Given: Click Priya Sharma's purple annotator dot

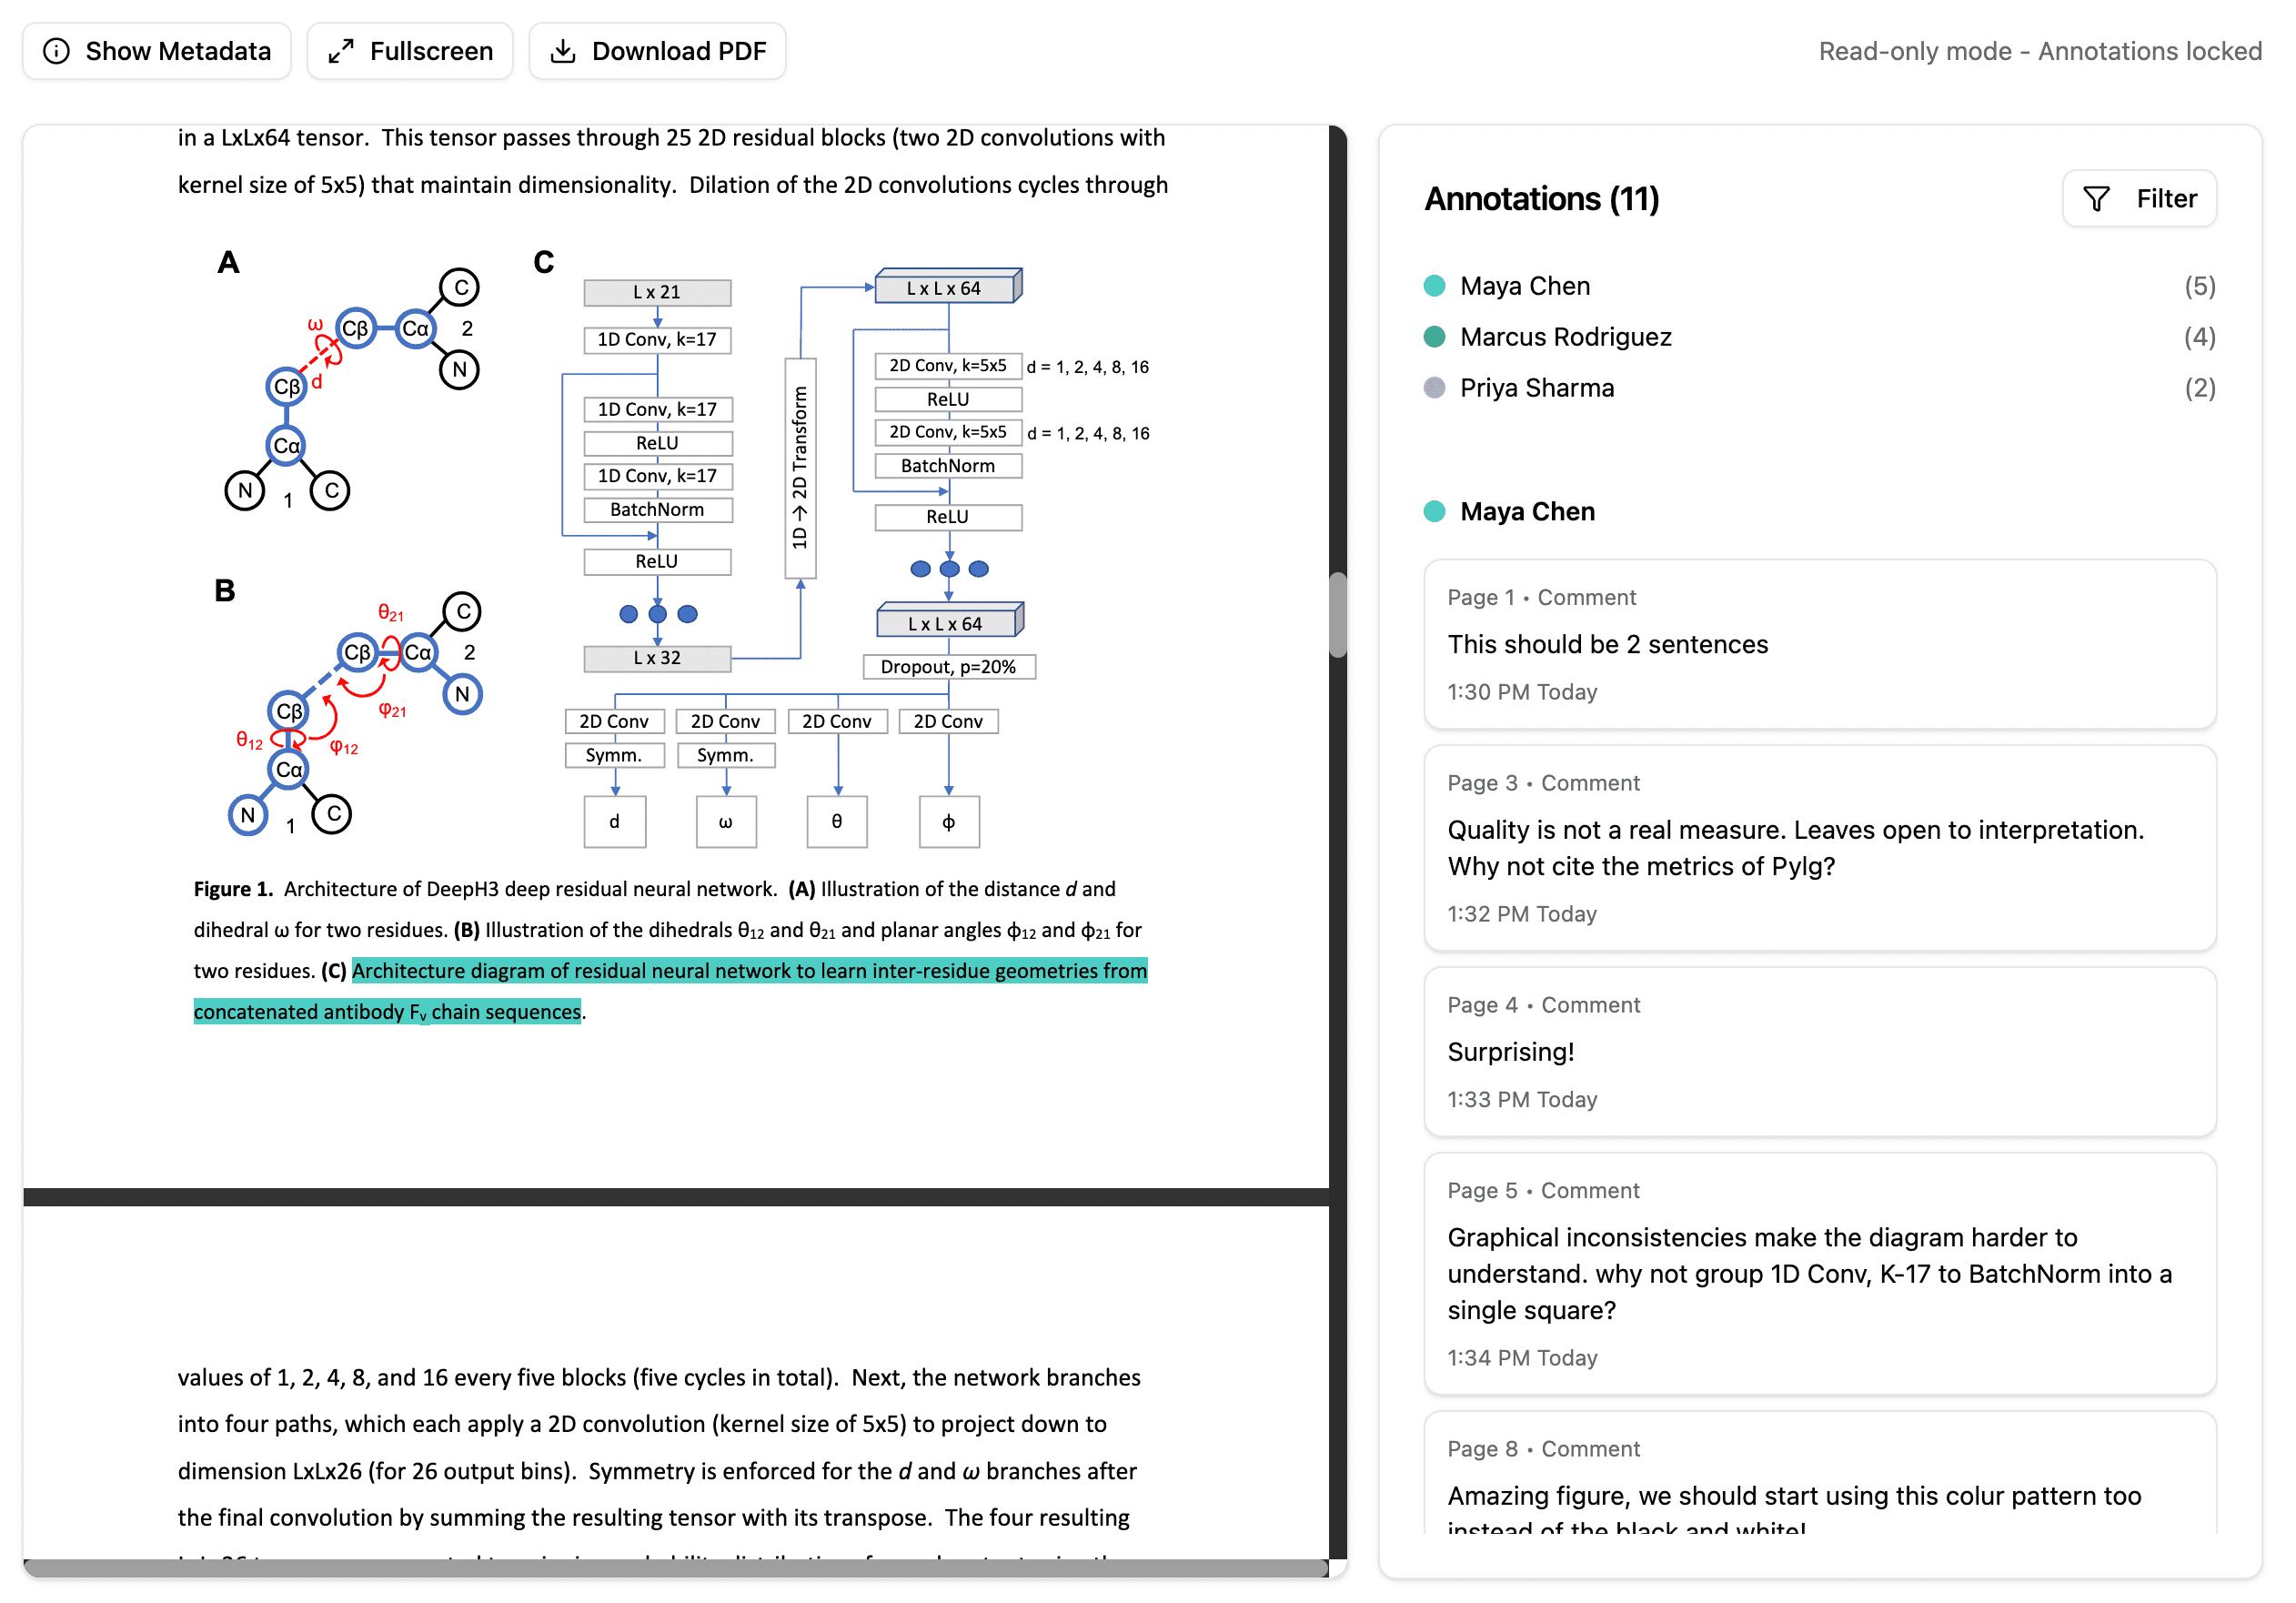Looking at the screenshot, I should pyautogui.click(x=1434, y=388).
